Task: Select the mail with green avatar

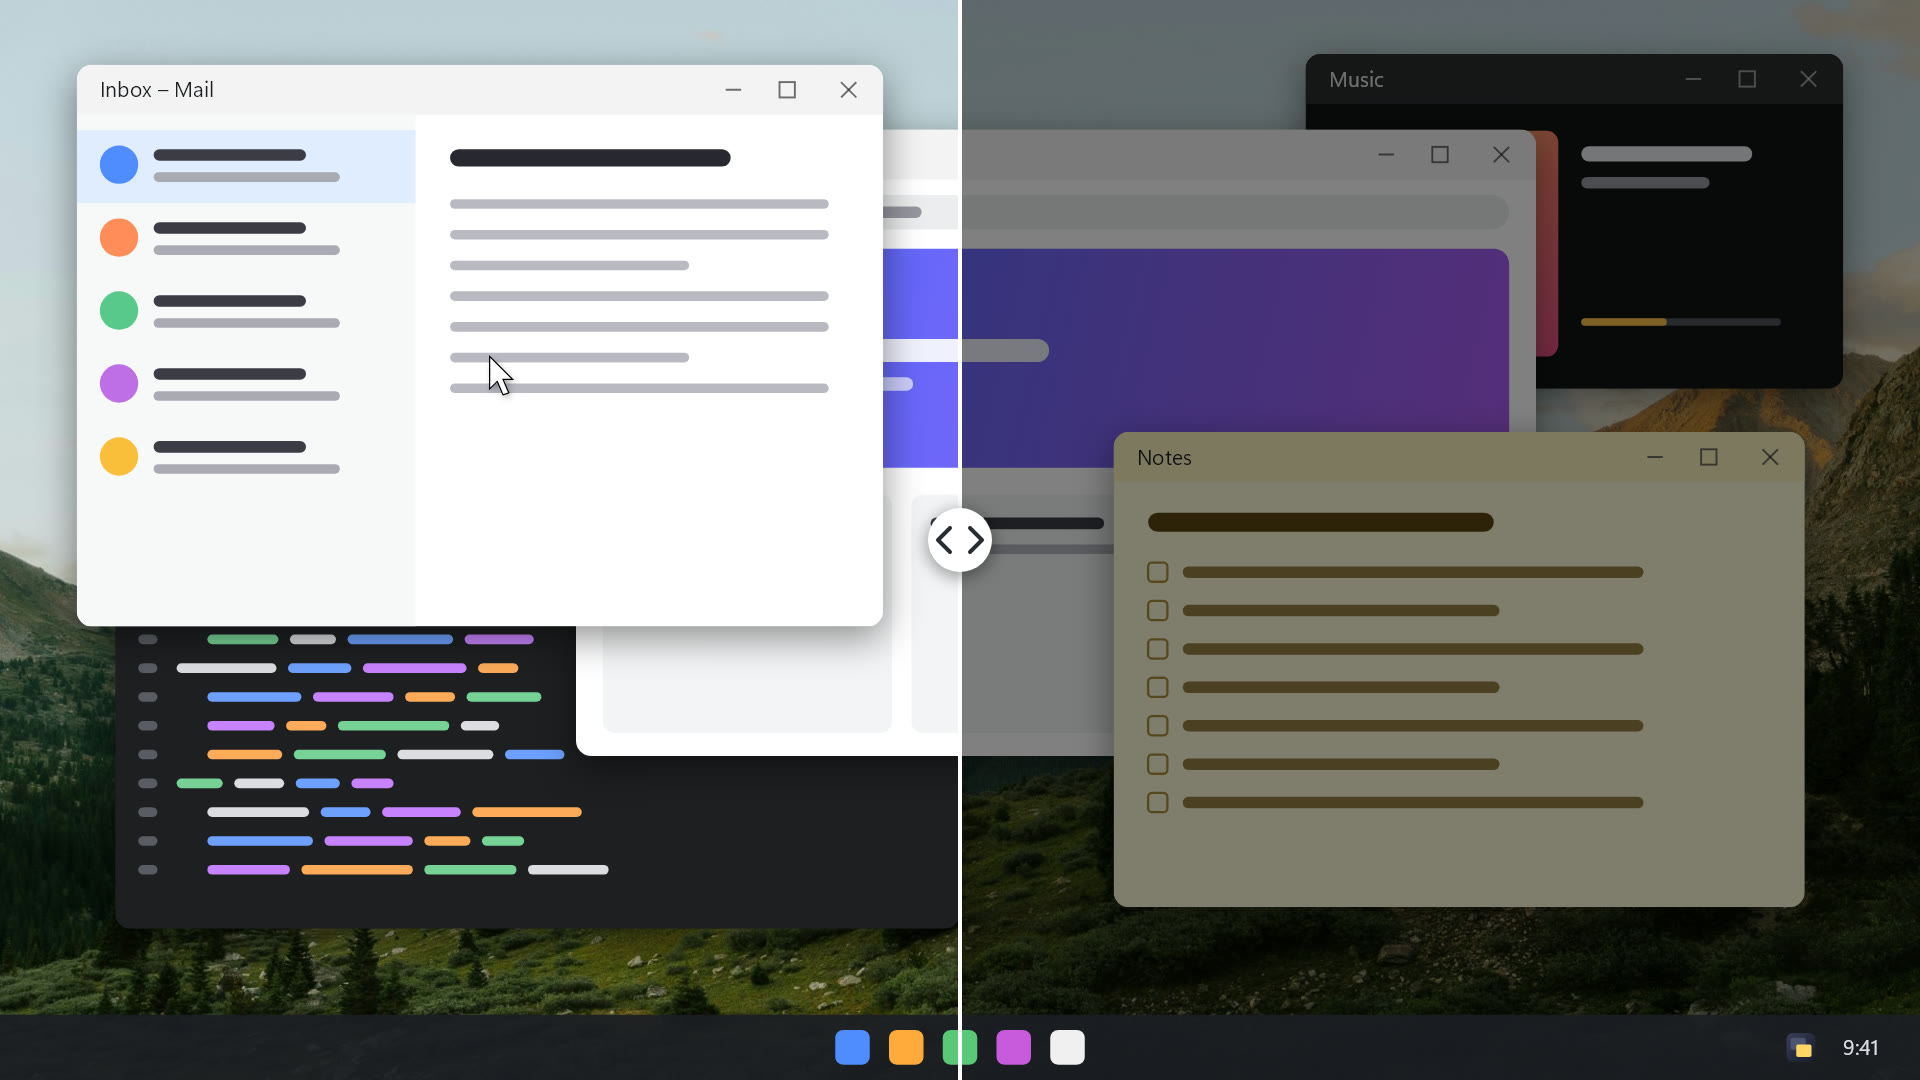Action: point(246,311)
